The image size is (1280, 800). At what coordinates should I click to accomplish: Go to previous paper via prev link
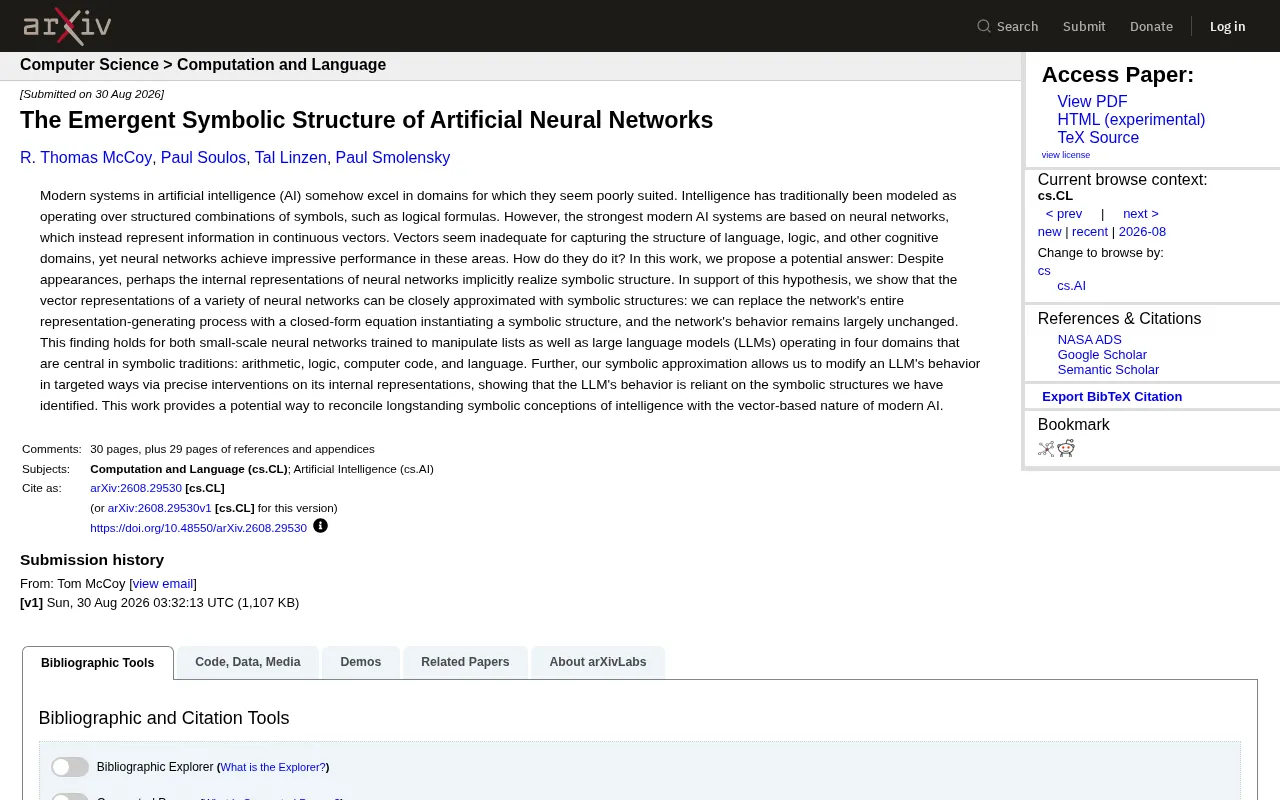point(1064,214)
